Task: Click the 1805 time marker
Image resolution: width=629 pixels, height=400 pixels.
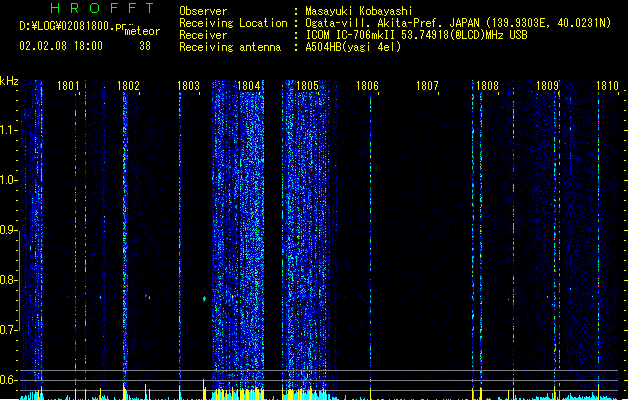Action: tap(307, 86)
